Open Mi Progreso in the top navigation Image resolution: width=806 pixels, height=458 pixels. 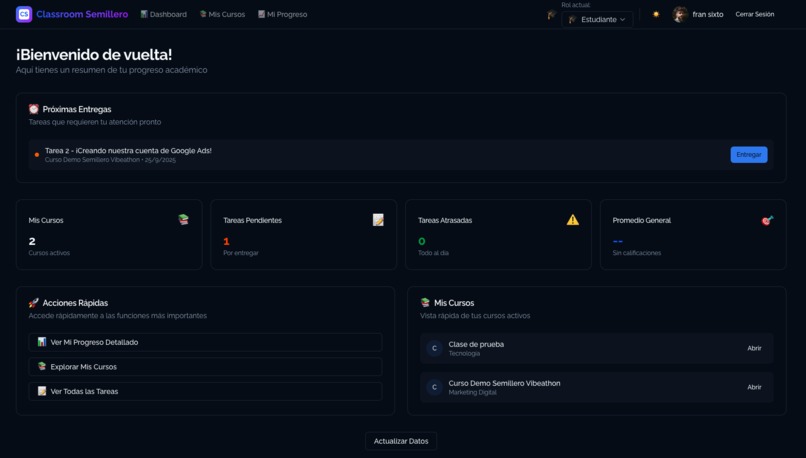point(282,14)
